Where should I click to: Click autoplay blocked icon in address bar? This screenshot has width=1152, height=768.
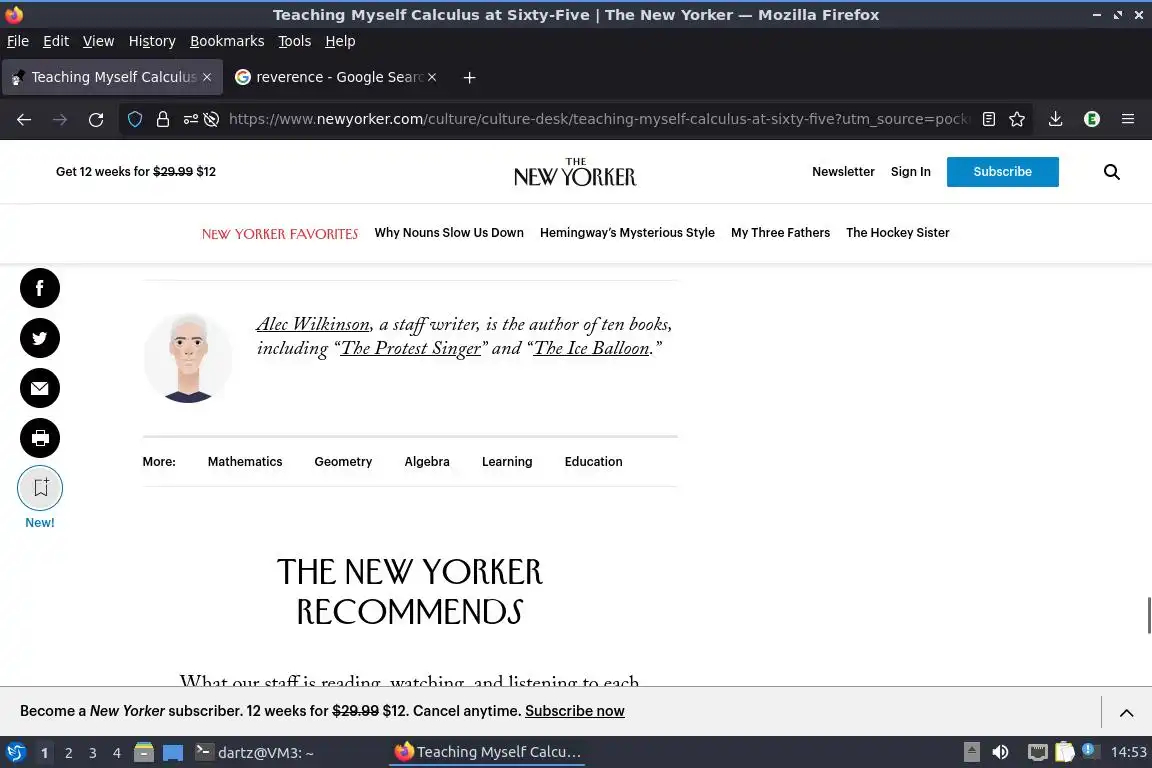coord(212,119)
